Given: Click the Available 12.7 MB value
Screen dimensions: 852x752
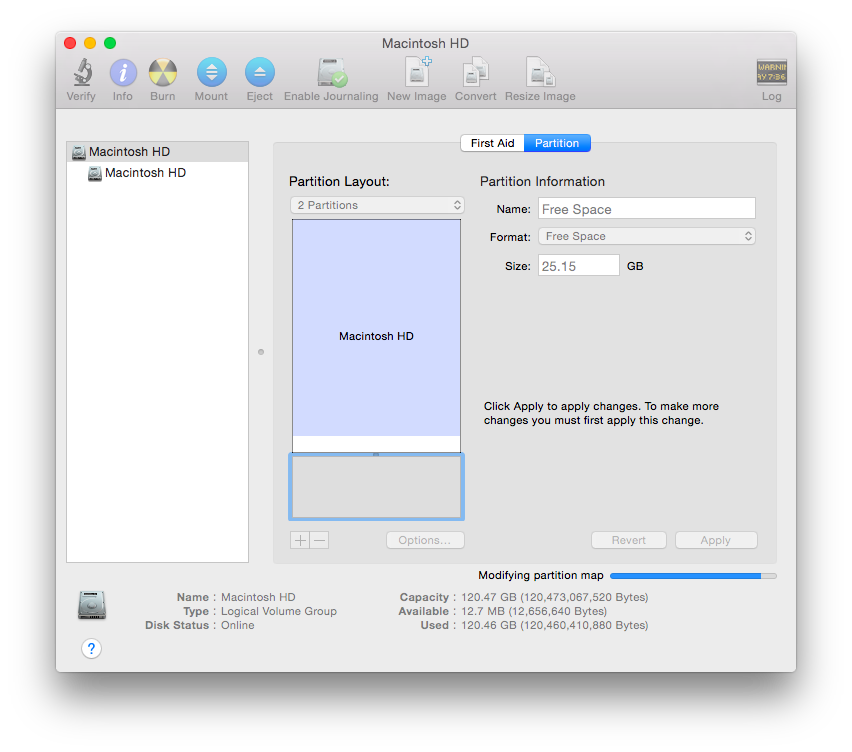Looking at the screenshot, I should tap(534, 611).
